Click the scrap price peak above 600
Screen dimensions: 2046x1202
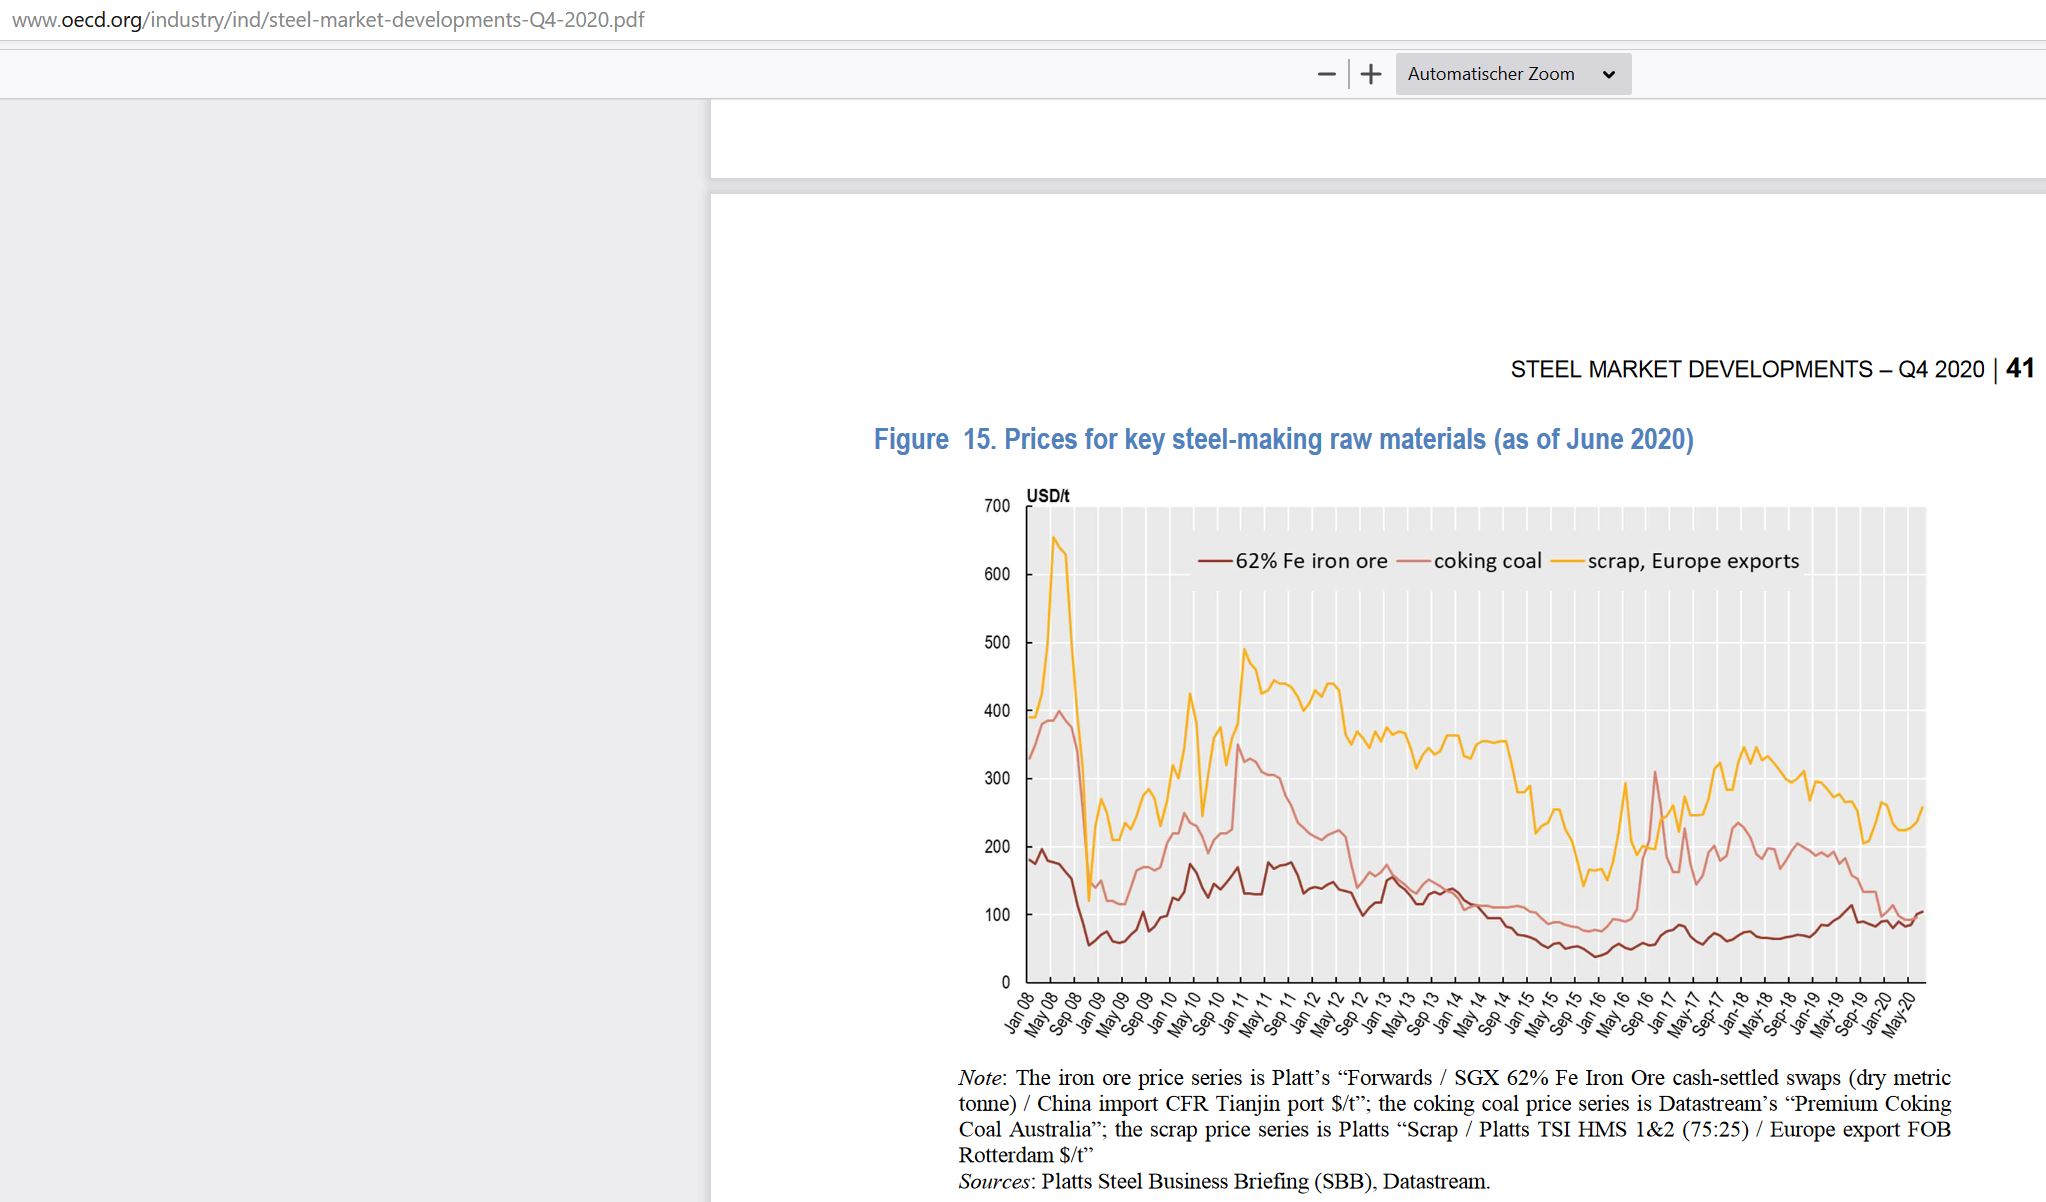[1054, 539]
